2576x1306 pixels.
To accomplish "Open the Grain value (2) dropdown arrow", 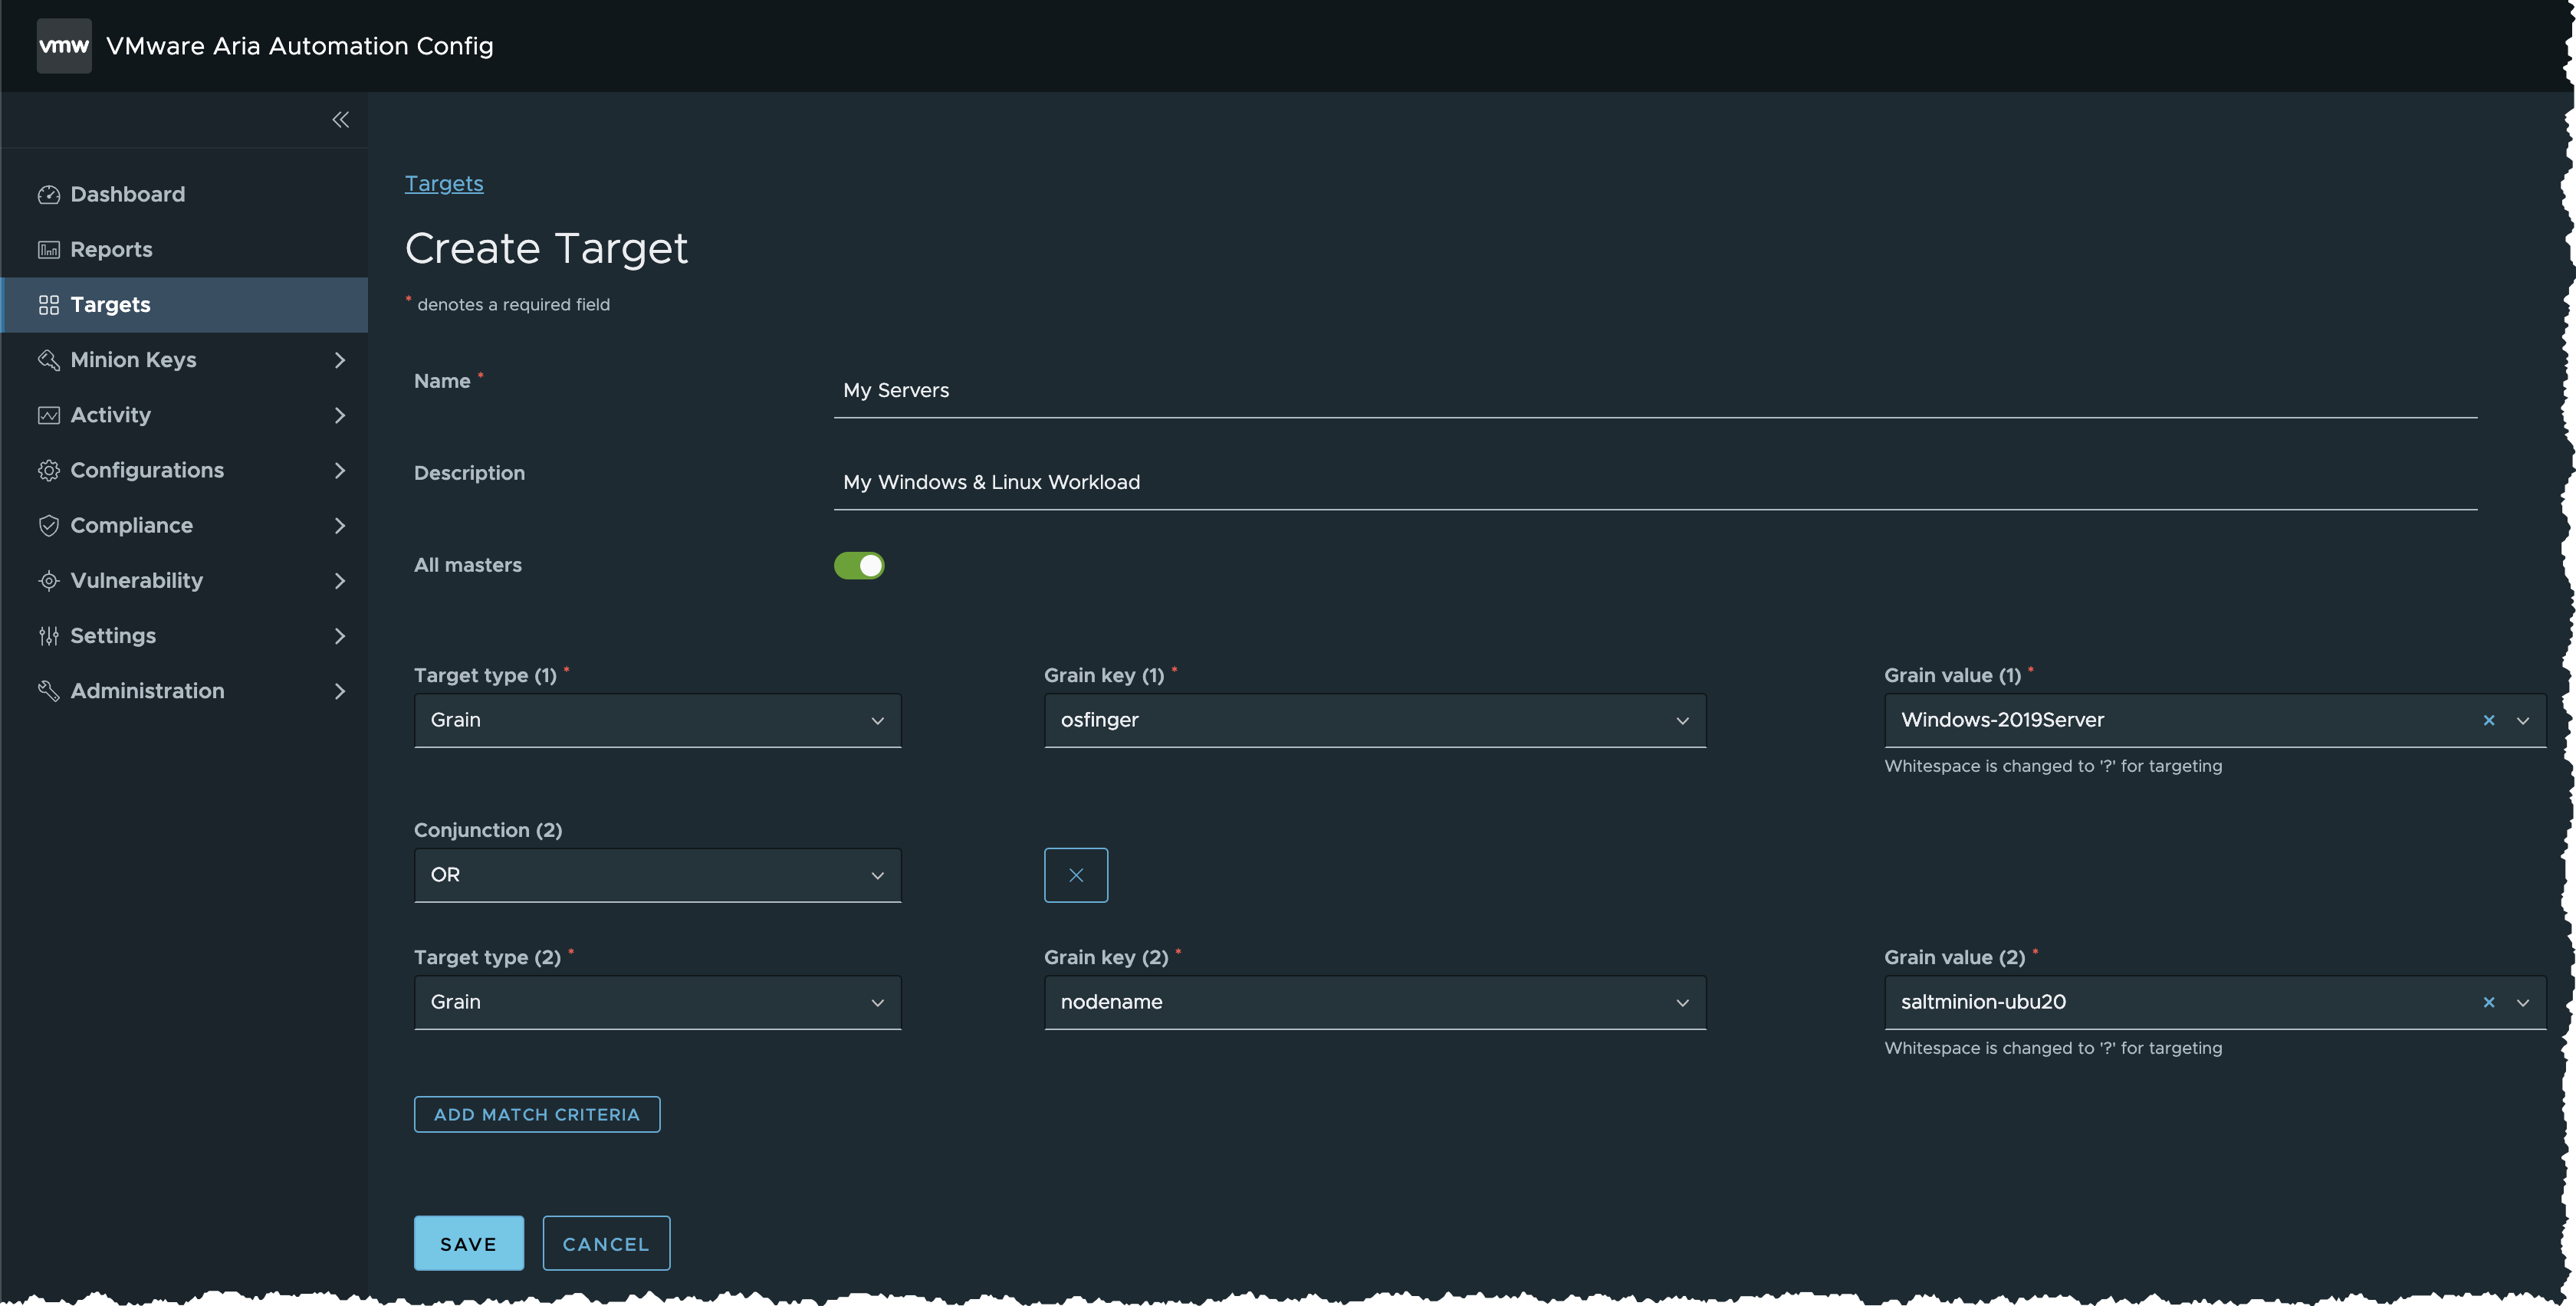I will pos(2523,1003).
